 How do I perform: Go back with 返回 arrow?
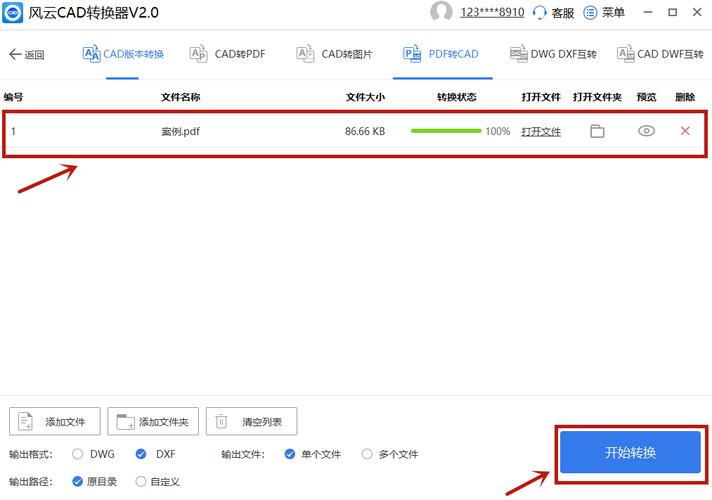[x=26, y=54]
